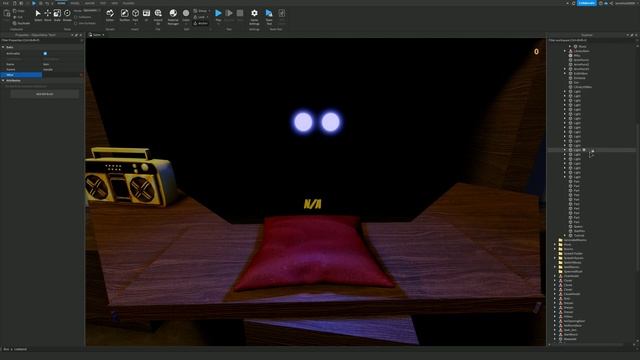
Task: Click Copy in the clipboard group
Action: click(x=18, y=11)
